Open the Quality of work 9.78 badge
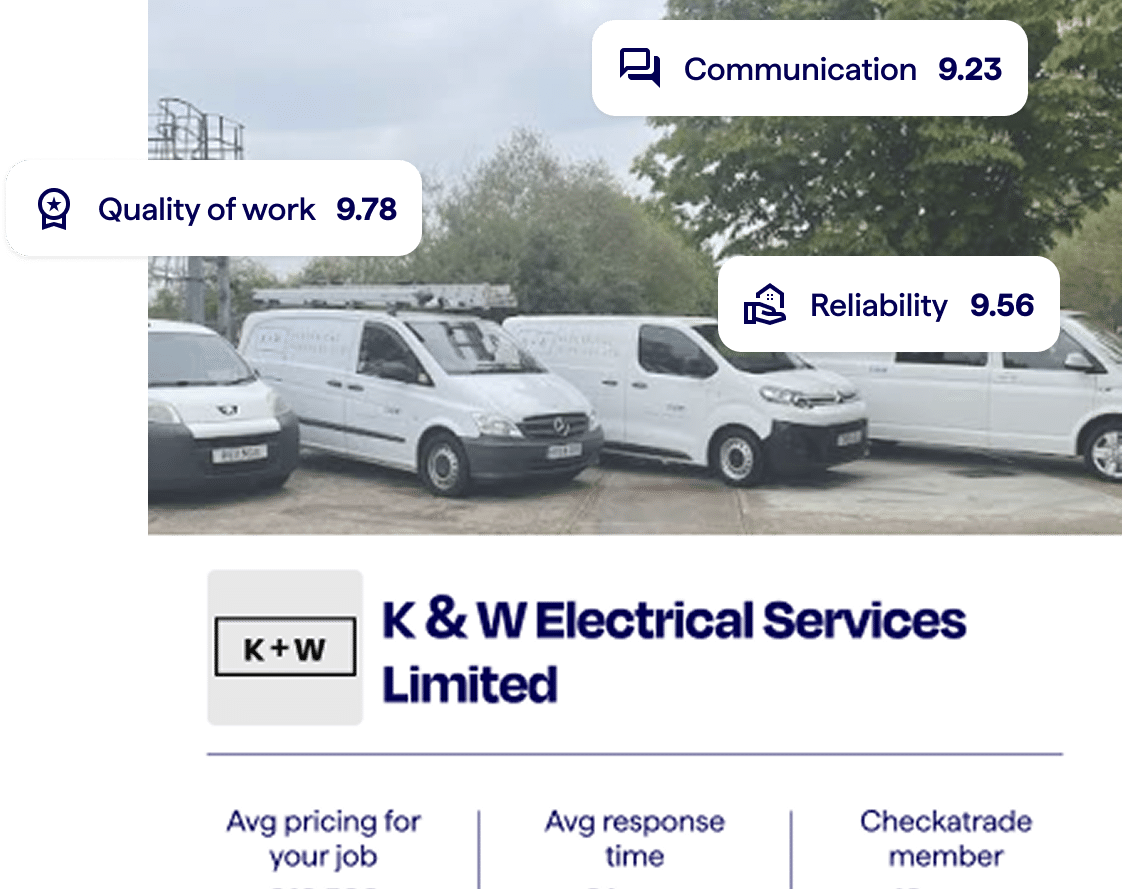The height and width of the screenshot is (889, 1122). click(x=213, y=208)
